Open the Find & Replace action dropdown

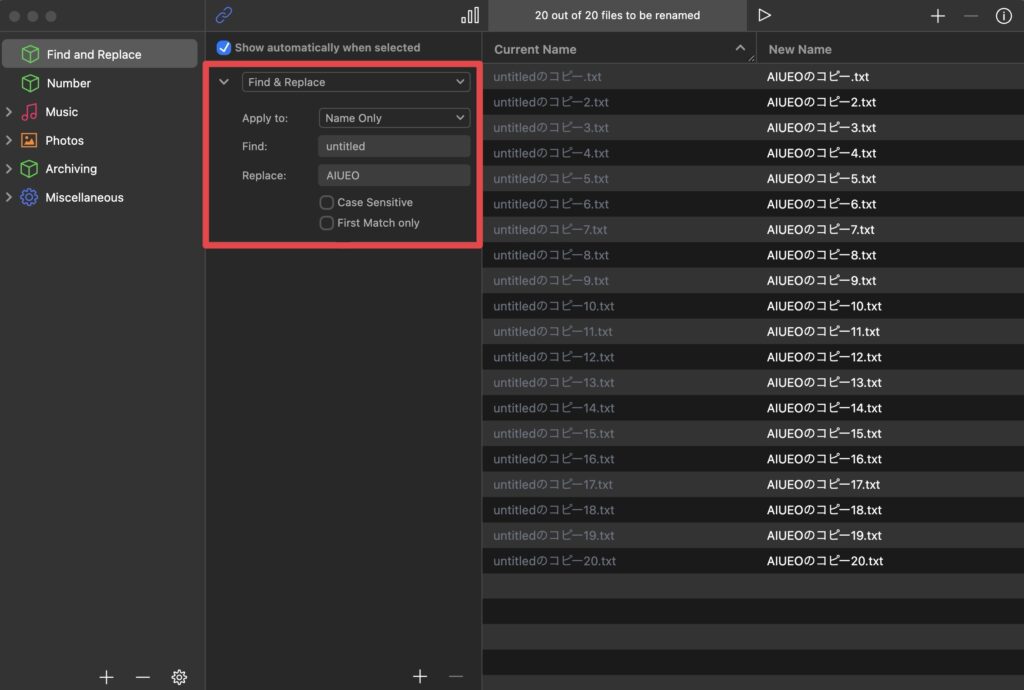pos(356,82)
